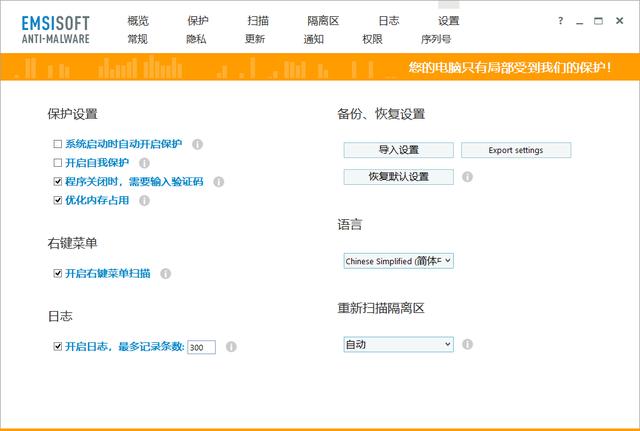Toggle 开启右键菜单扫描 checkbox
Viewport: 640px width, 431px height.
(58, 273)
